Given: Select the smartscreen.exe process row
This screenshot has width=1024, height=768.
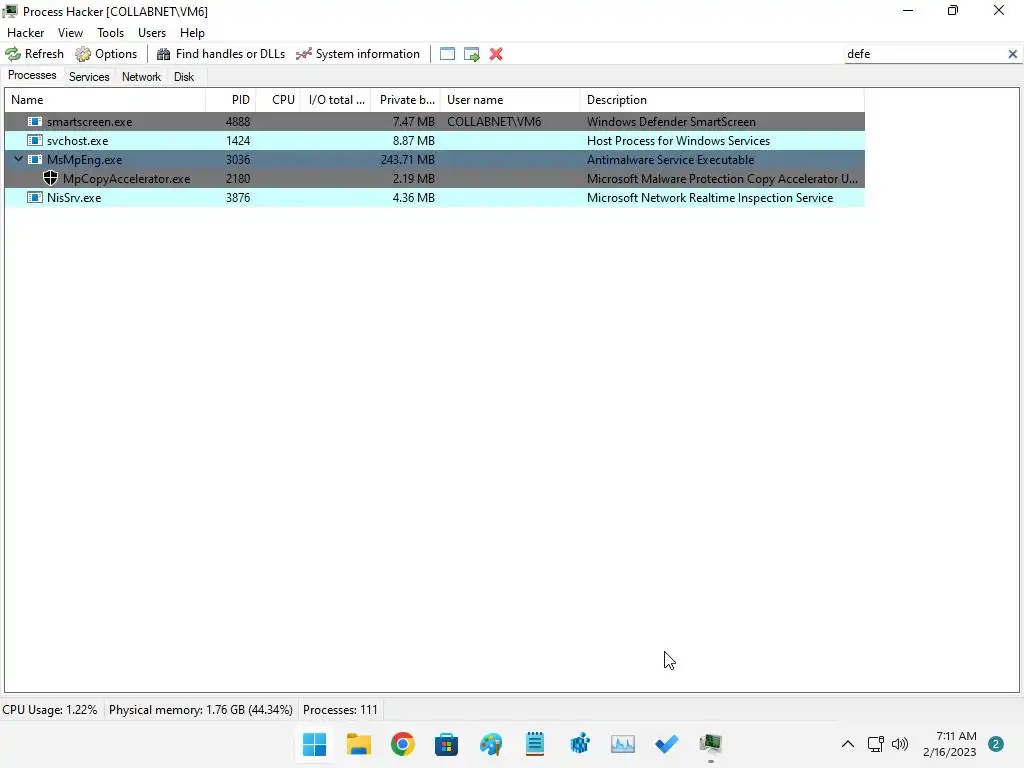Looking at the screenshot, I should (435, 121).
